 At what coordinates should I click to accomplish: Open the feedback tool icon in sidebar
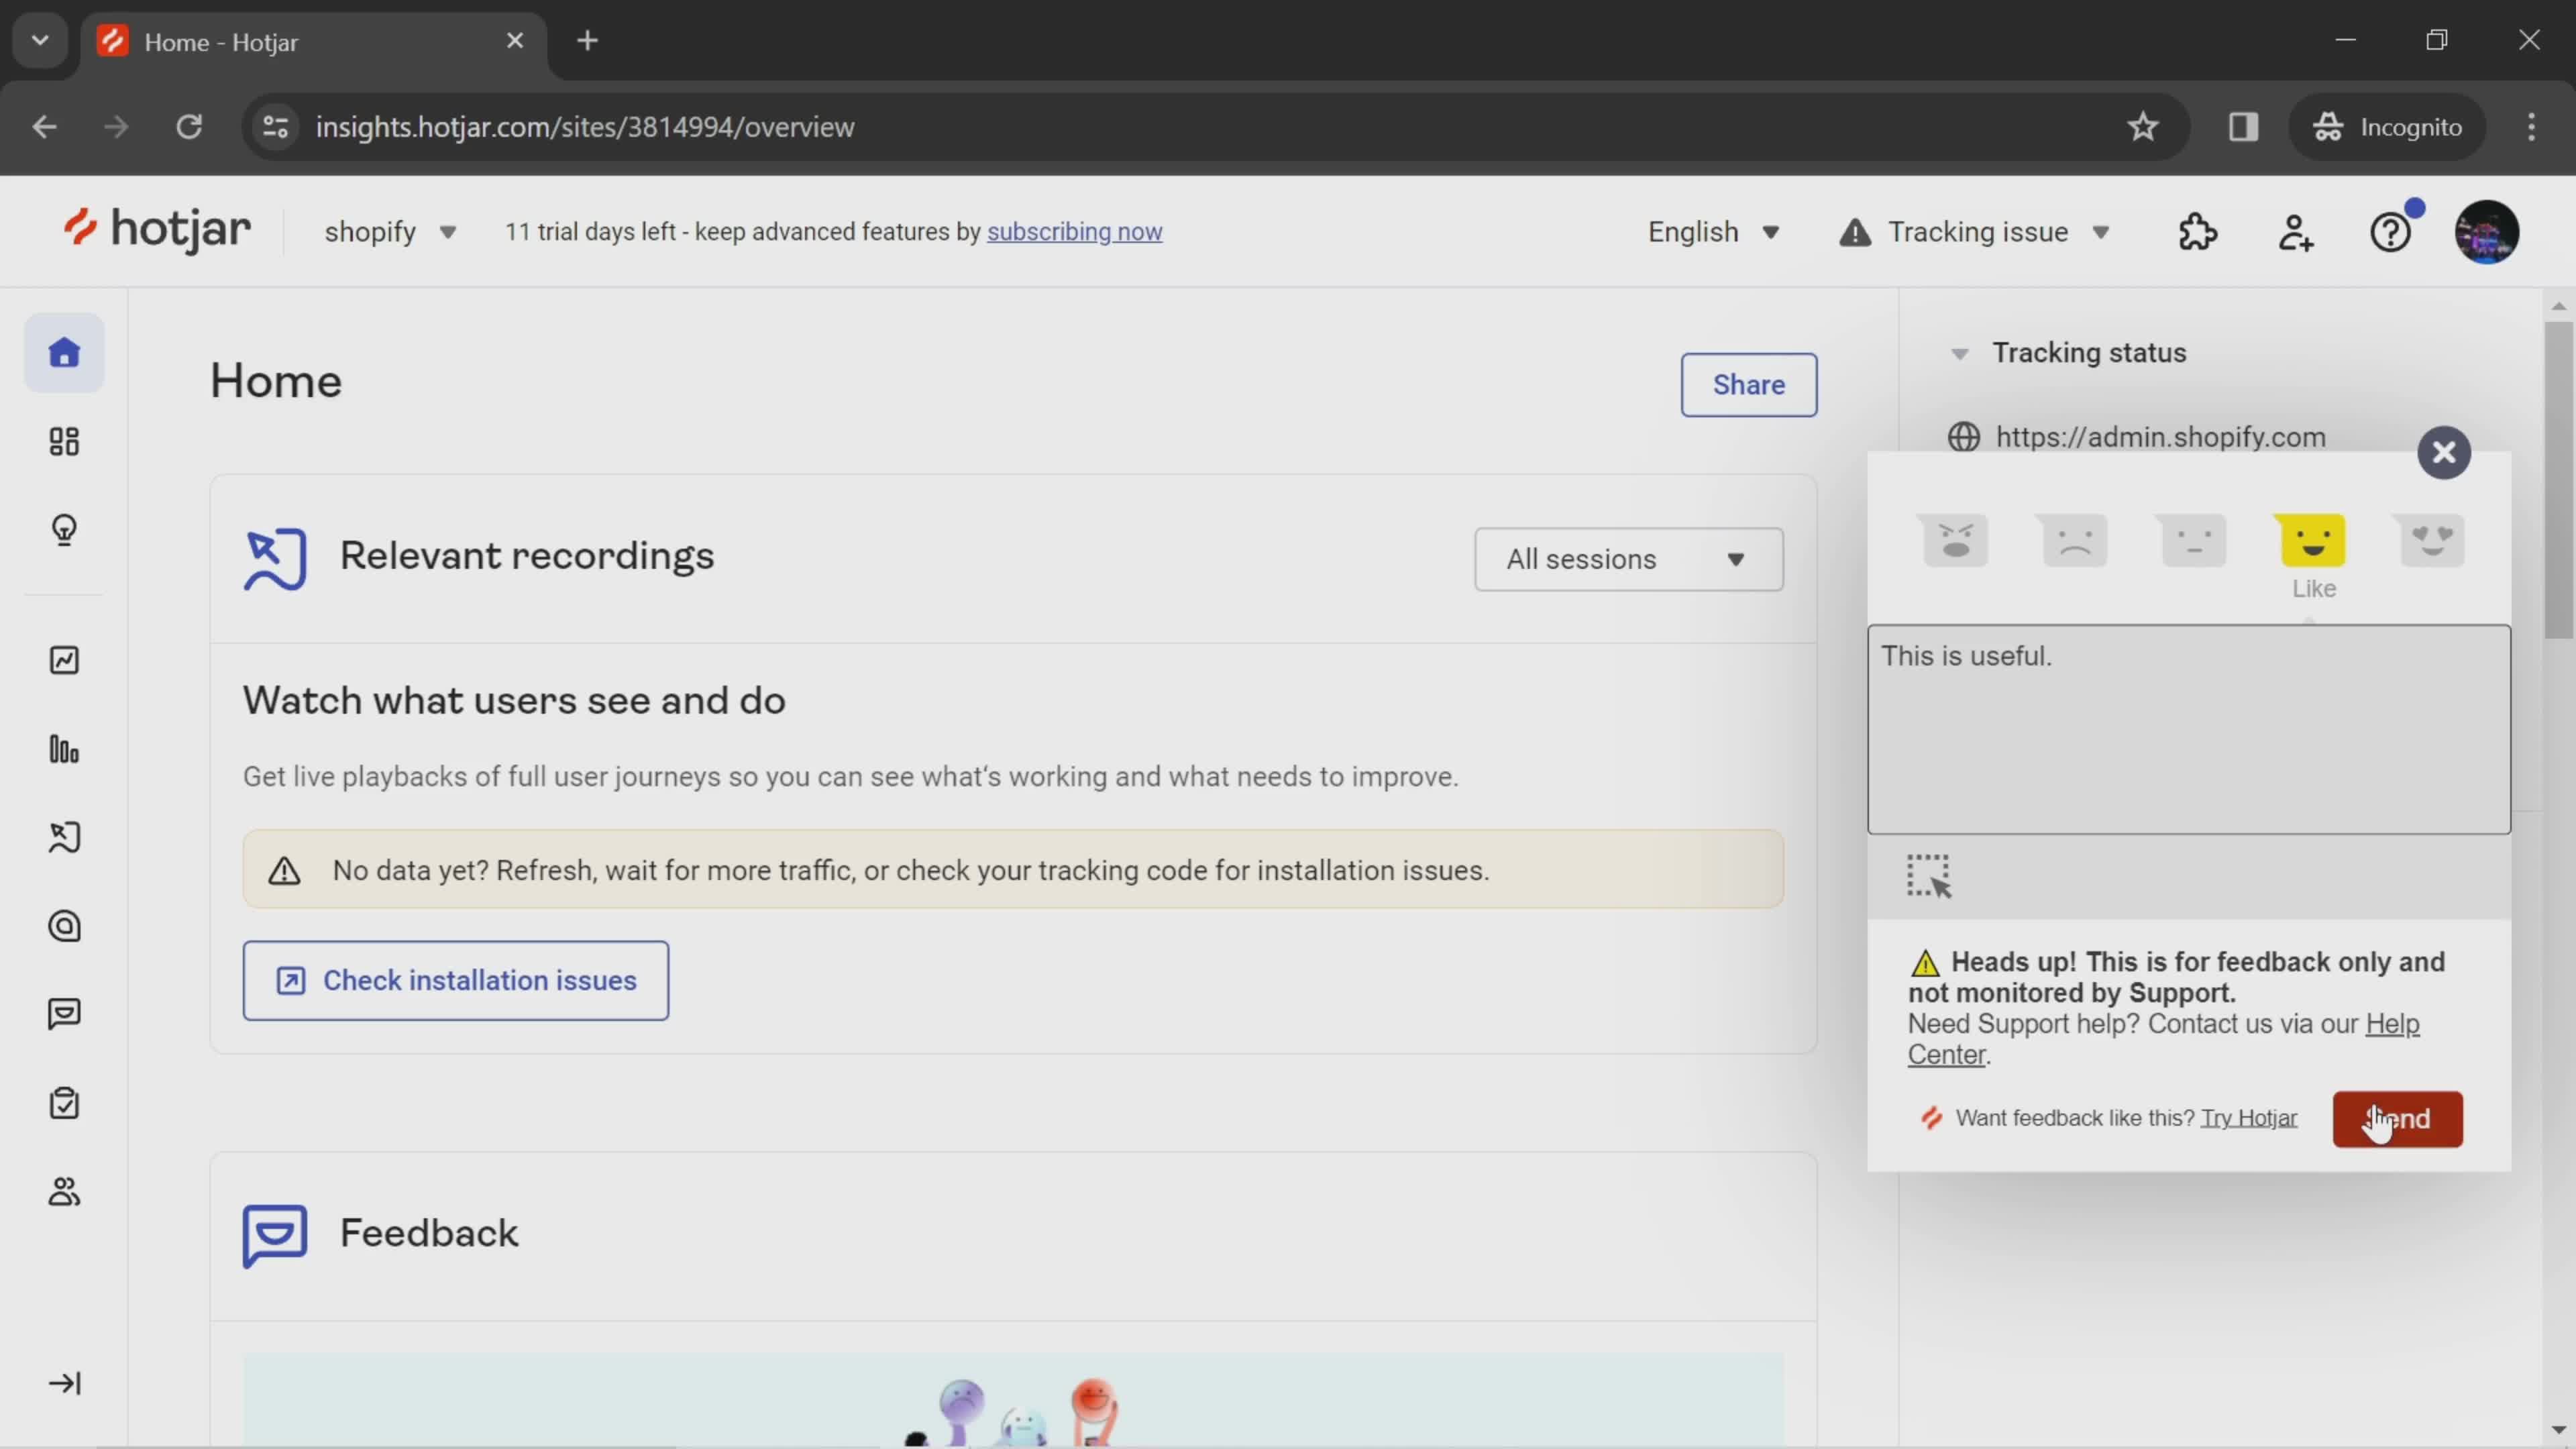click(64, 1014)
